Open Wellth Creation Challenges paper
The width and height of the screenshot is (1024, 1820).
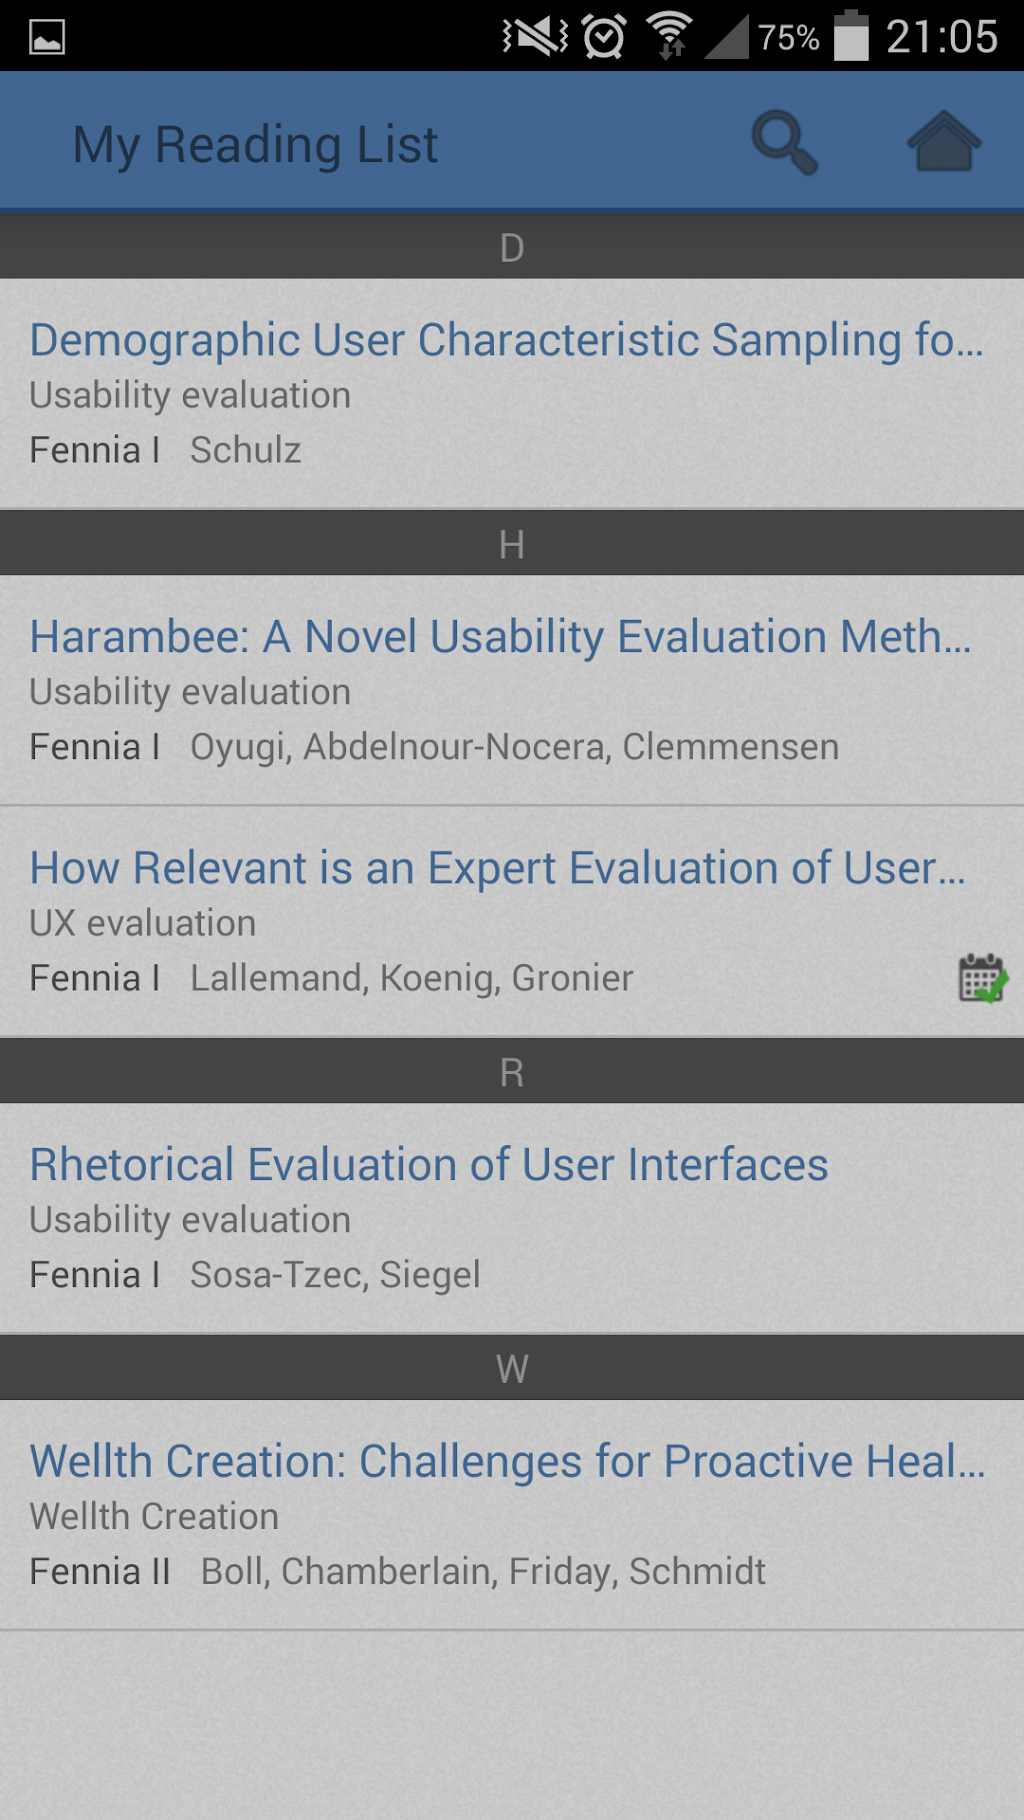pyautogui.click(x=507, y=1461)
